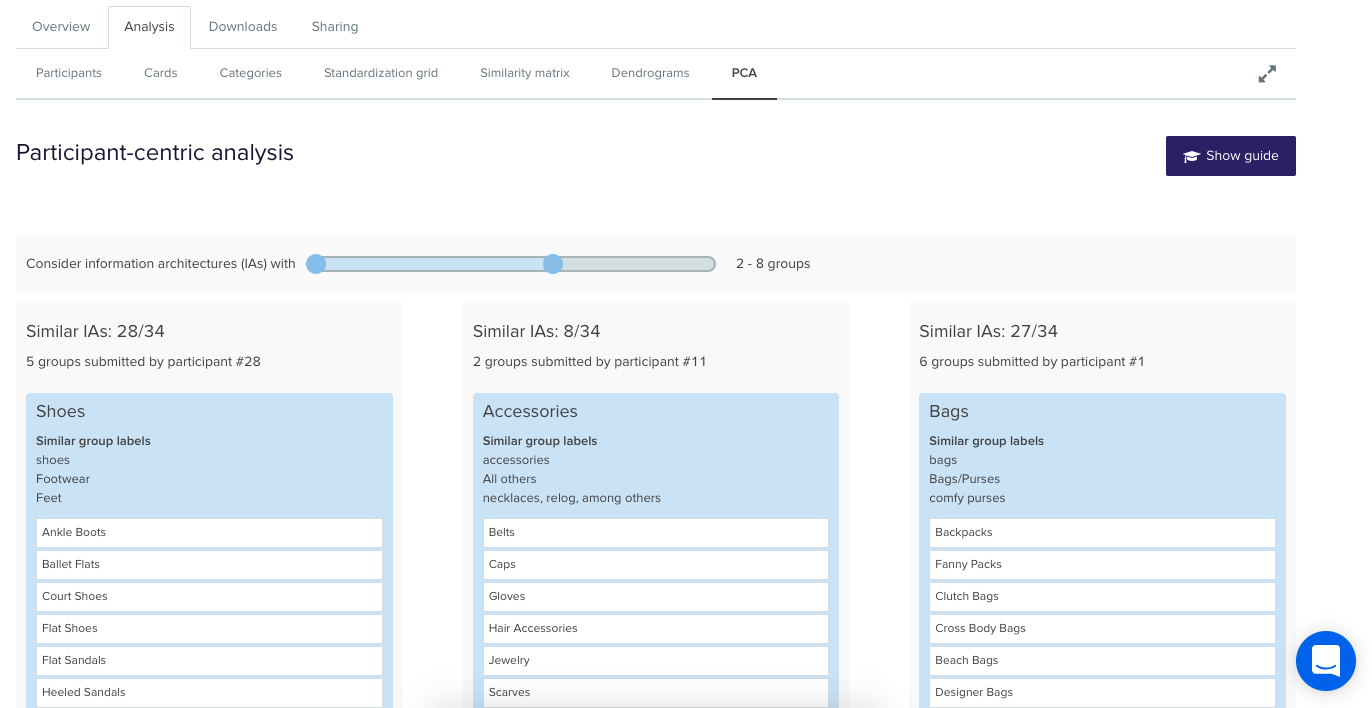Click the Heeled Sandals card
The height and width of the screenshot is (708, 1372).
[210, 692]
